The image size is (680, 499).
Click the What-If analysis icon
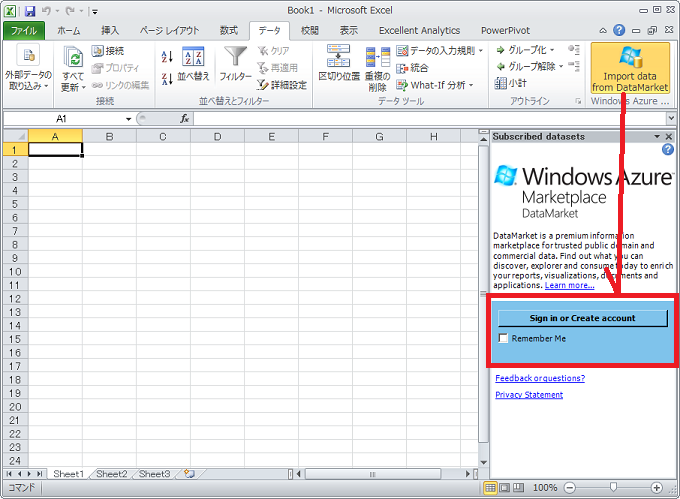coord(402,85)
